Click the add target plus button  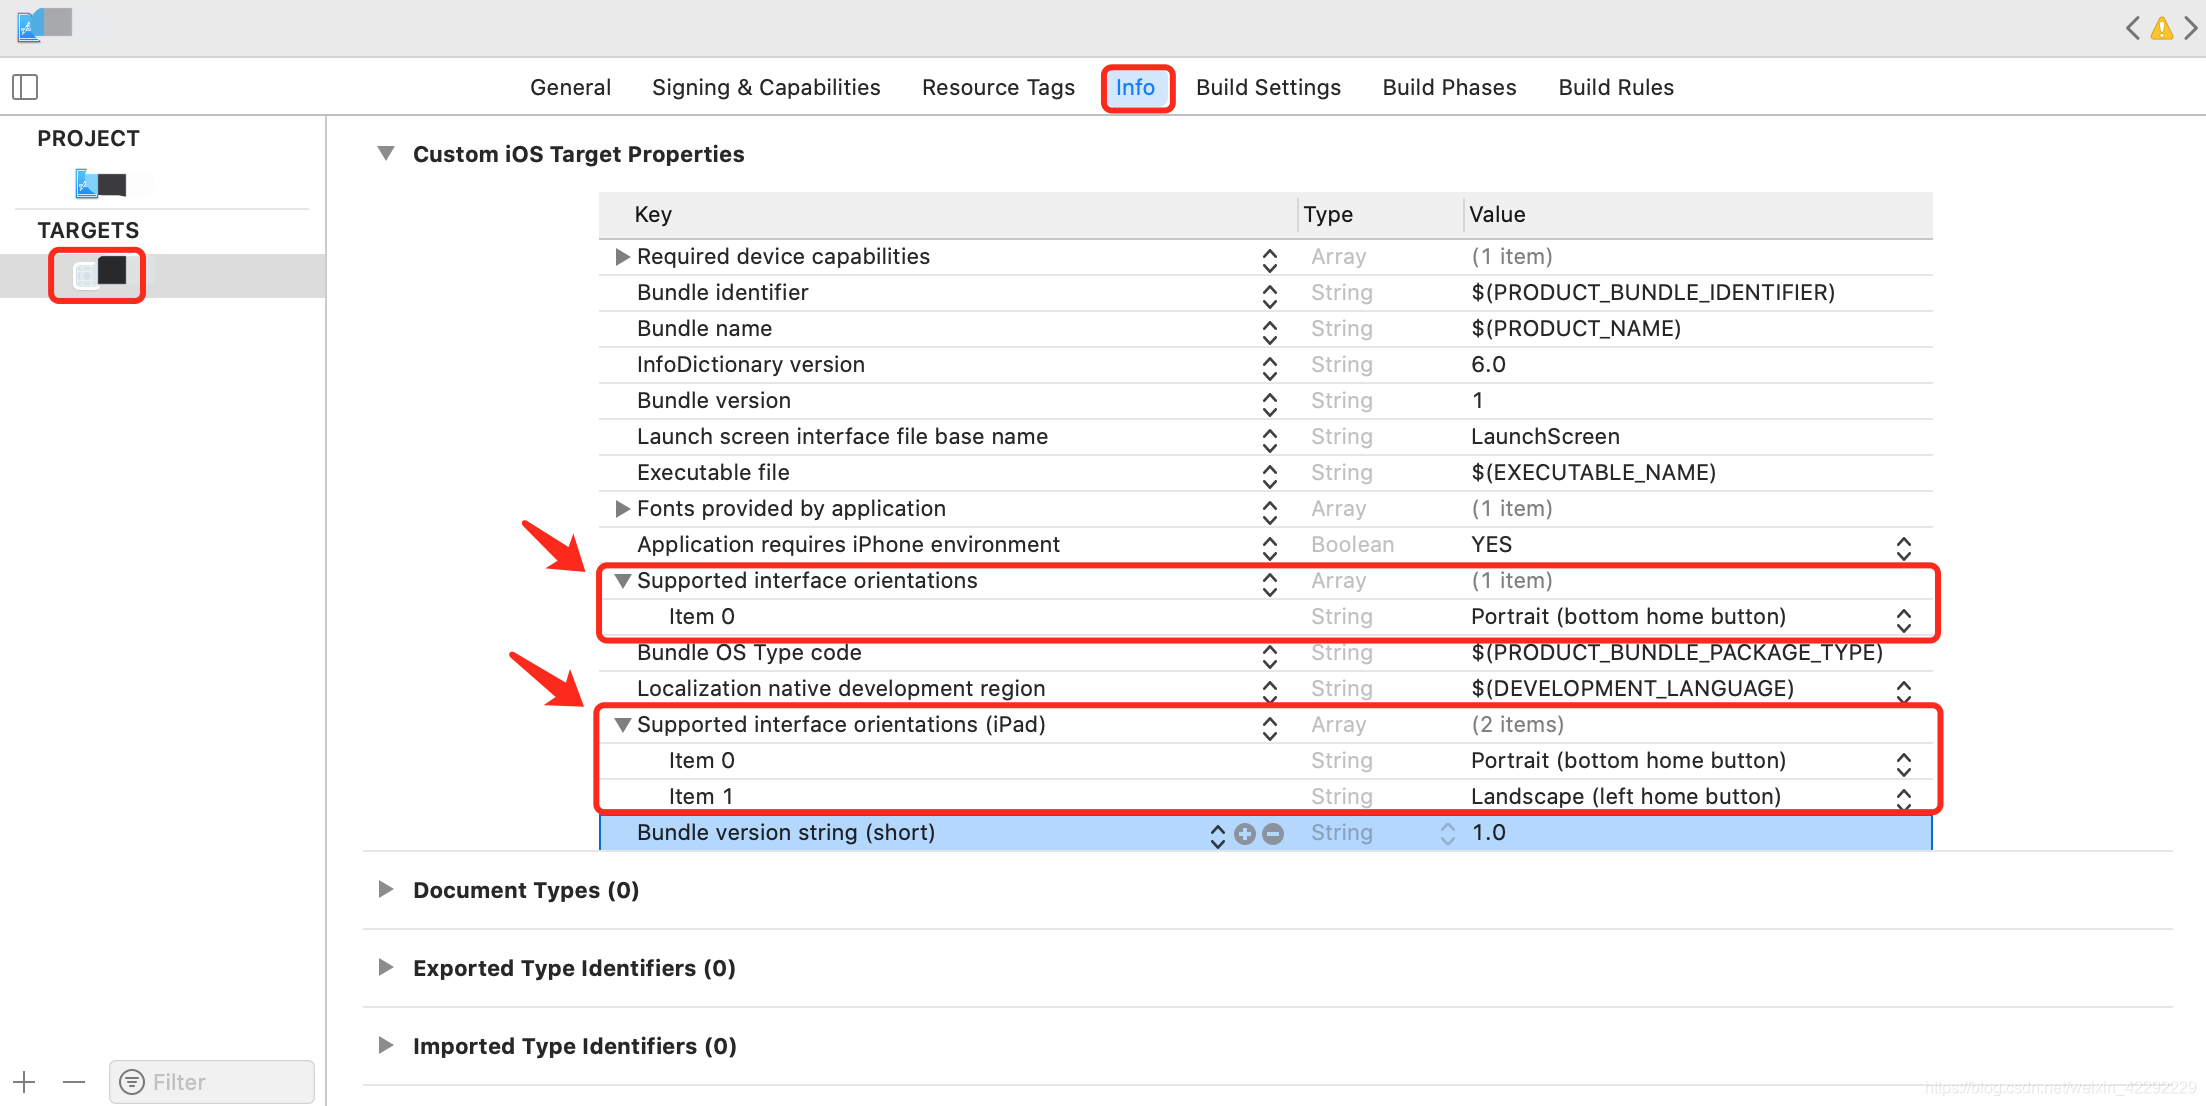coord(25,1082)
